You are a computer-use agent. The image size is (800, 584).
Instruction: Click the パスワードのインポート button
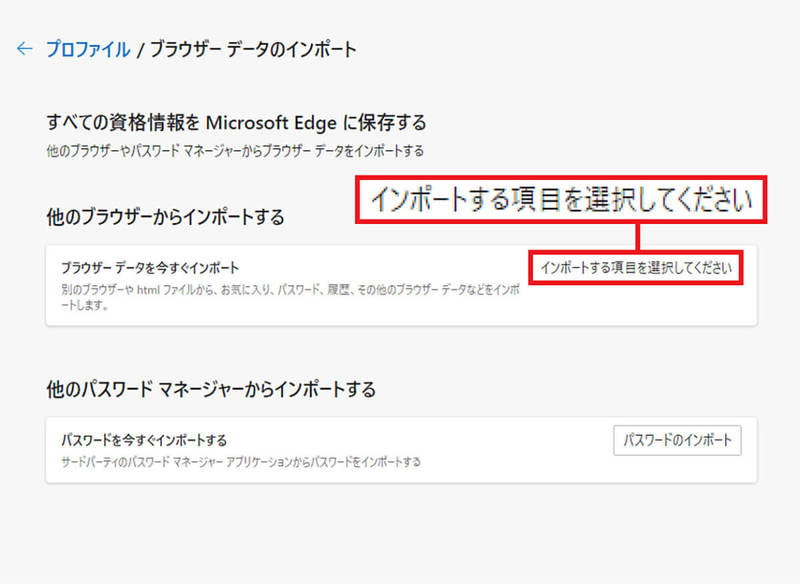point(677,440)
